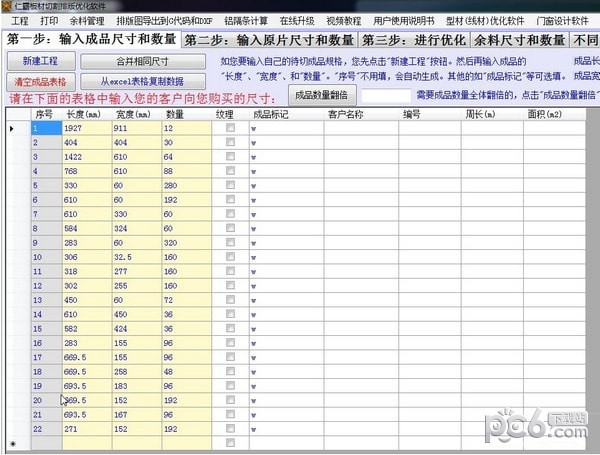Click the input box beside 成品数量翻倍
This screenshot has height=455, width=600.
click(x=385, y=95)
